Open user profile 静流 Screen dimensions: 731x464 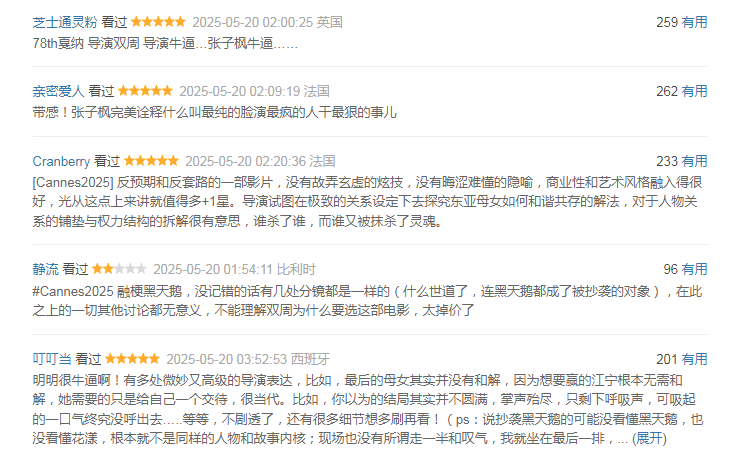point(46,269)
